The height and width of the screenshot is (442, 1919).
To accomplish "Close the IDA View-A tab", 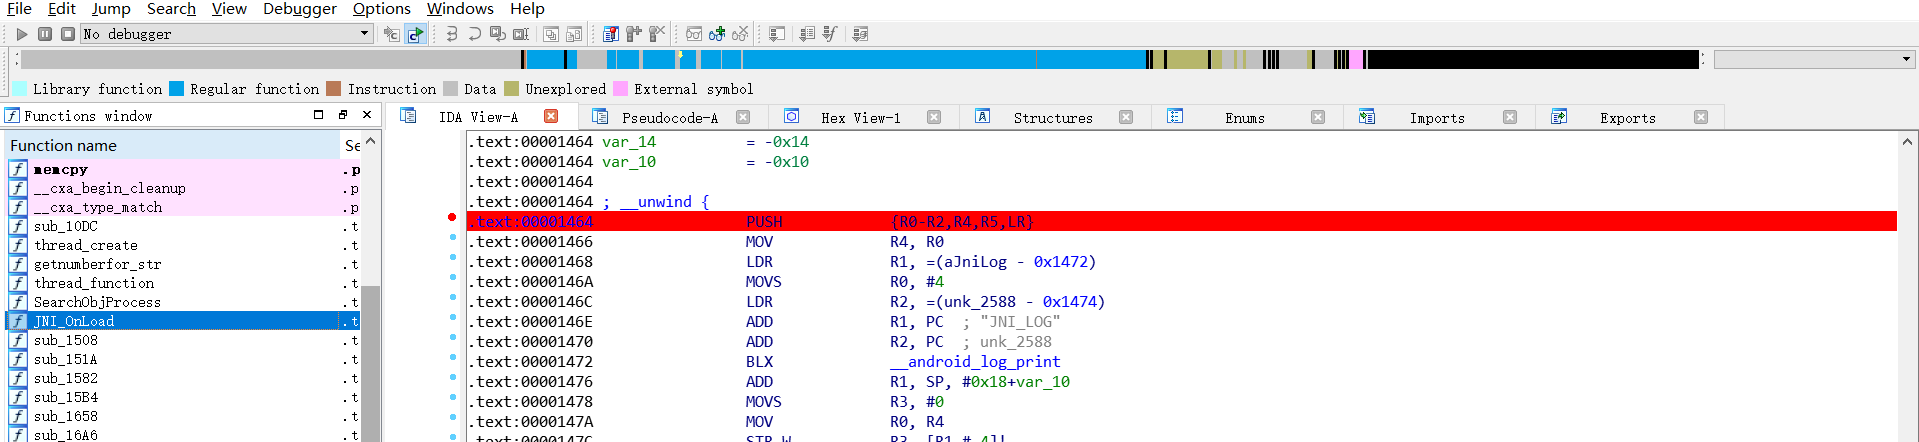I will coord(551,117).
